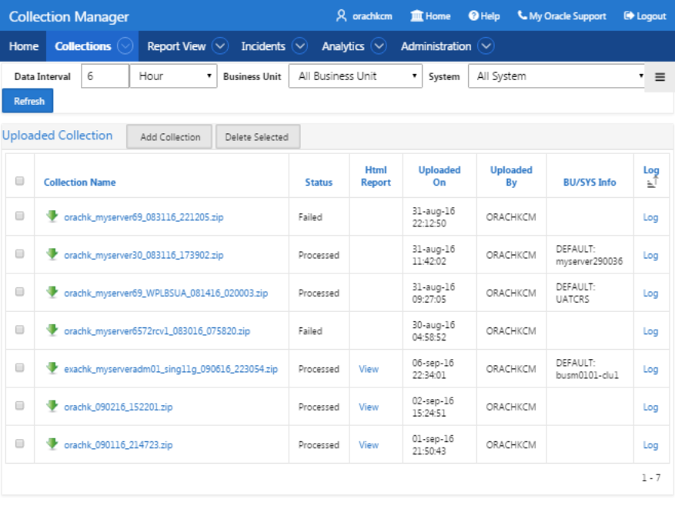Image resolution: width=675 pixels, height=513 pixels.
Task: Click the Home building icon in header
Action: 416,16
